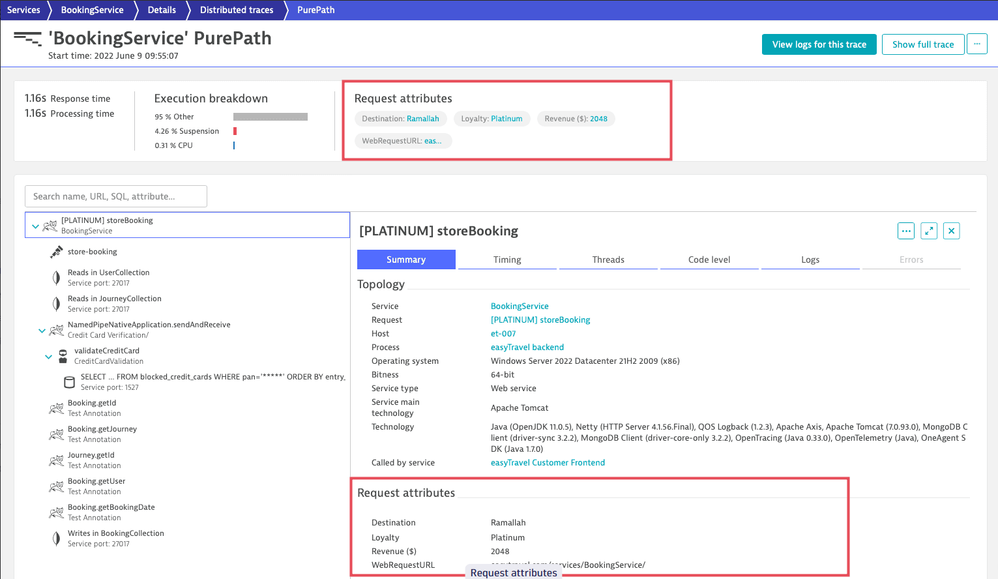Select the store-booking tree row
The height and width of the screenshot is (579, 998).
pyautogui.click(x=188, y=252)
